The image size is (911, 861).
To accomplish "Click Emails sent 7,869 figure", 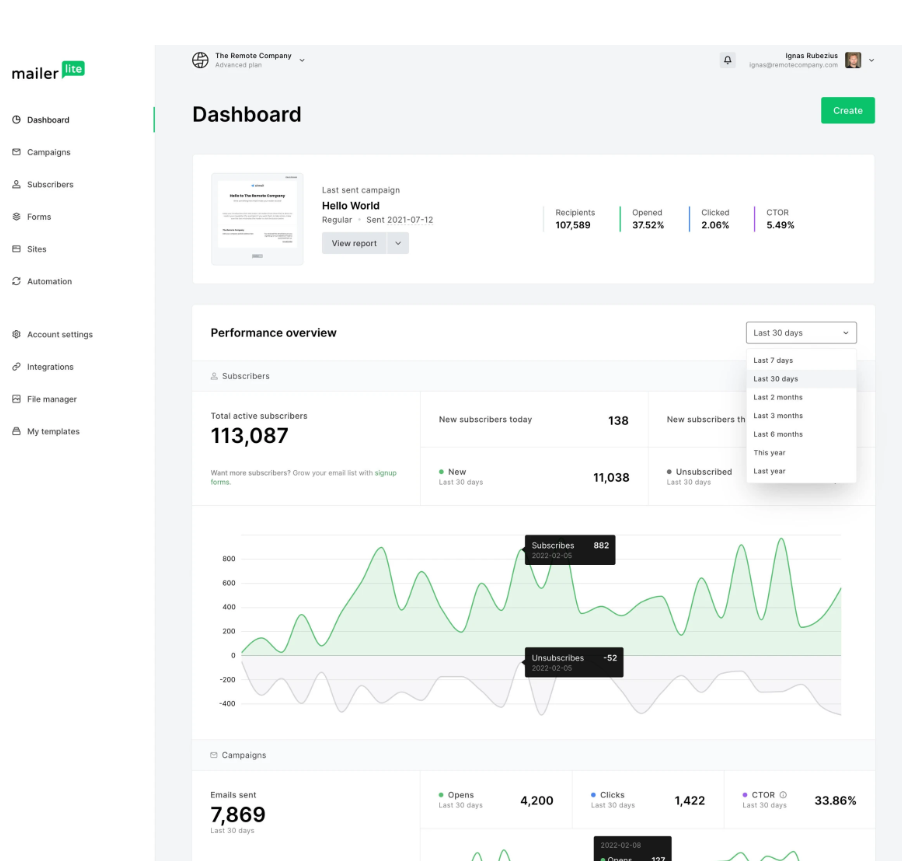I will (x=238, y=815).
